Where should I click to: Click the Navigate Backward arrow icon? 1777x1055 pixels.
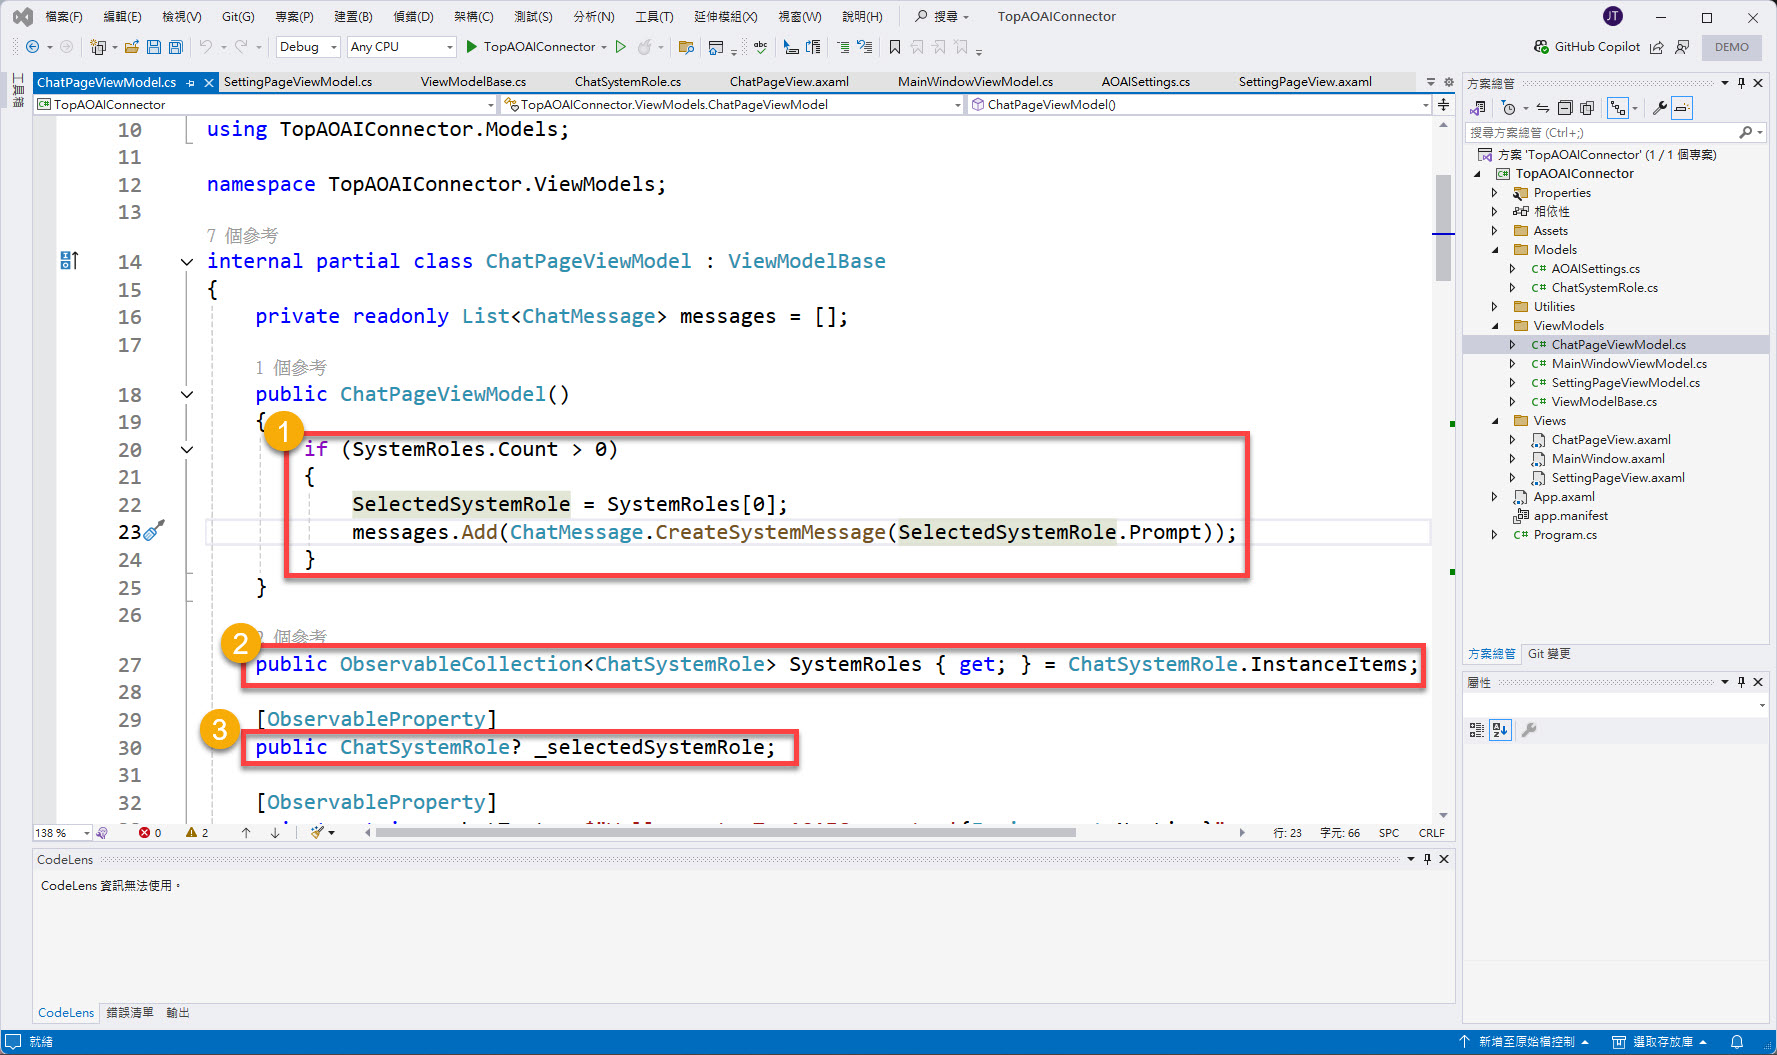pos(32,47)
